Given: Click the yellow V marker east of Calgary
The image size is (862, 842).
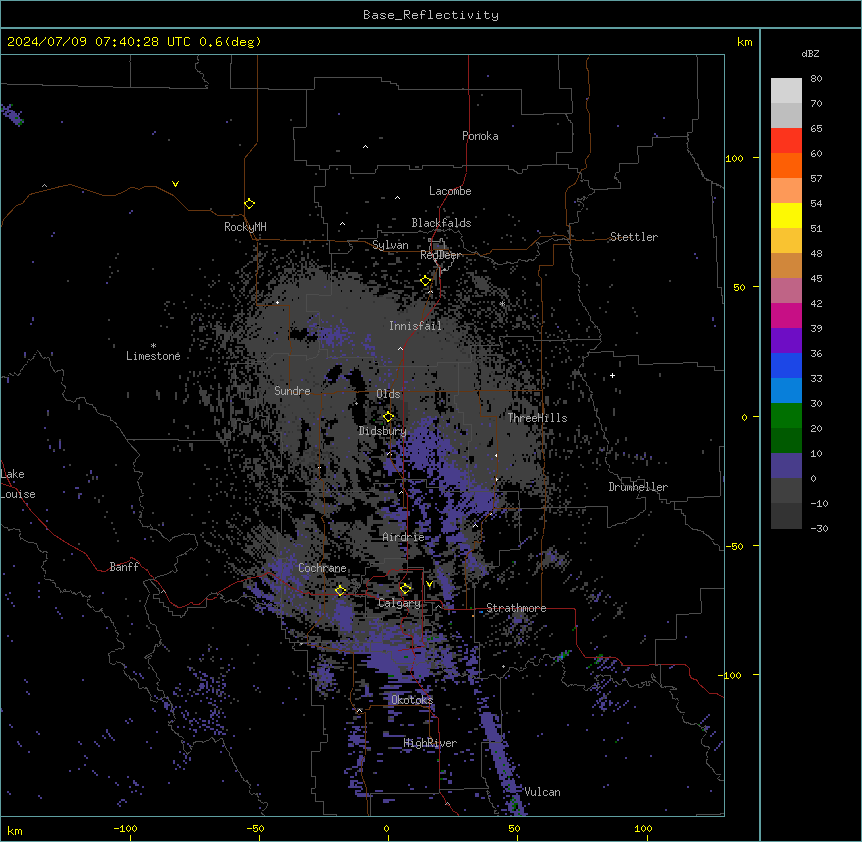Looking at the screenshot, I should (429, 584).
